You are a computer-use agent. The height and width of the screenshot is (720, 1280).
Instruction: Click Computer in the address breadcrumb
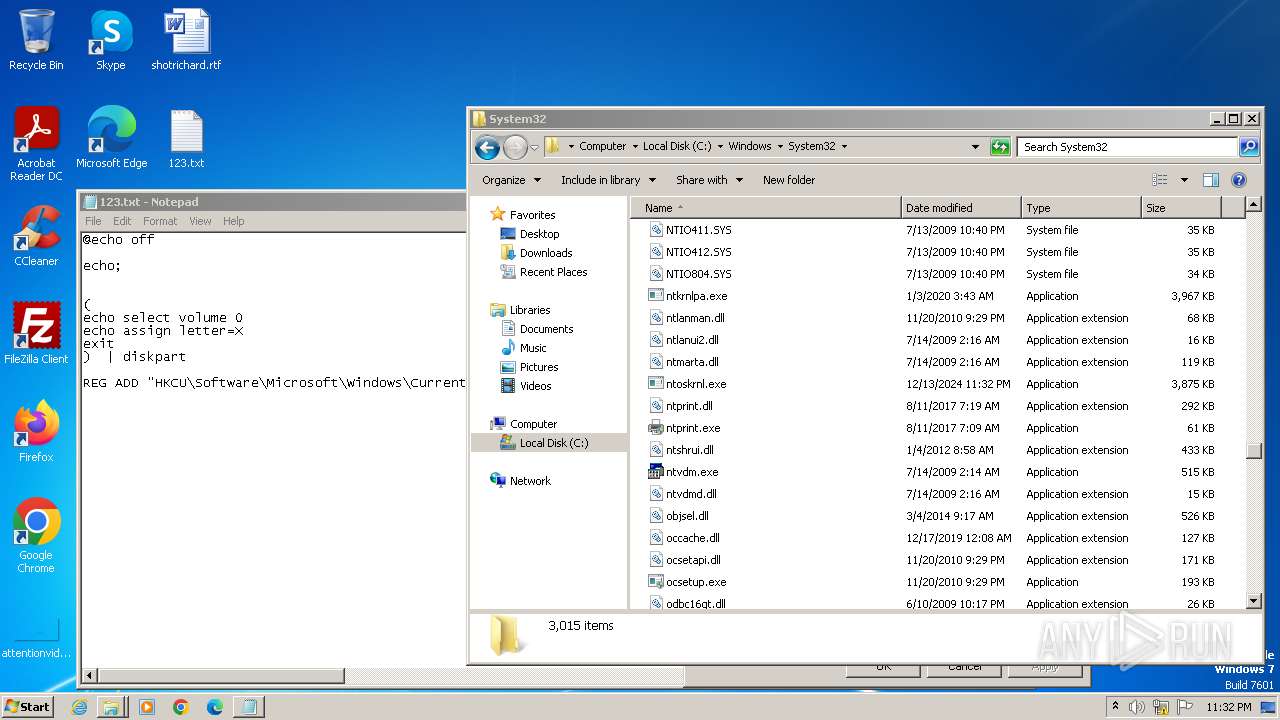coord(602,146)
